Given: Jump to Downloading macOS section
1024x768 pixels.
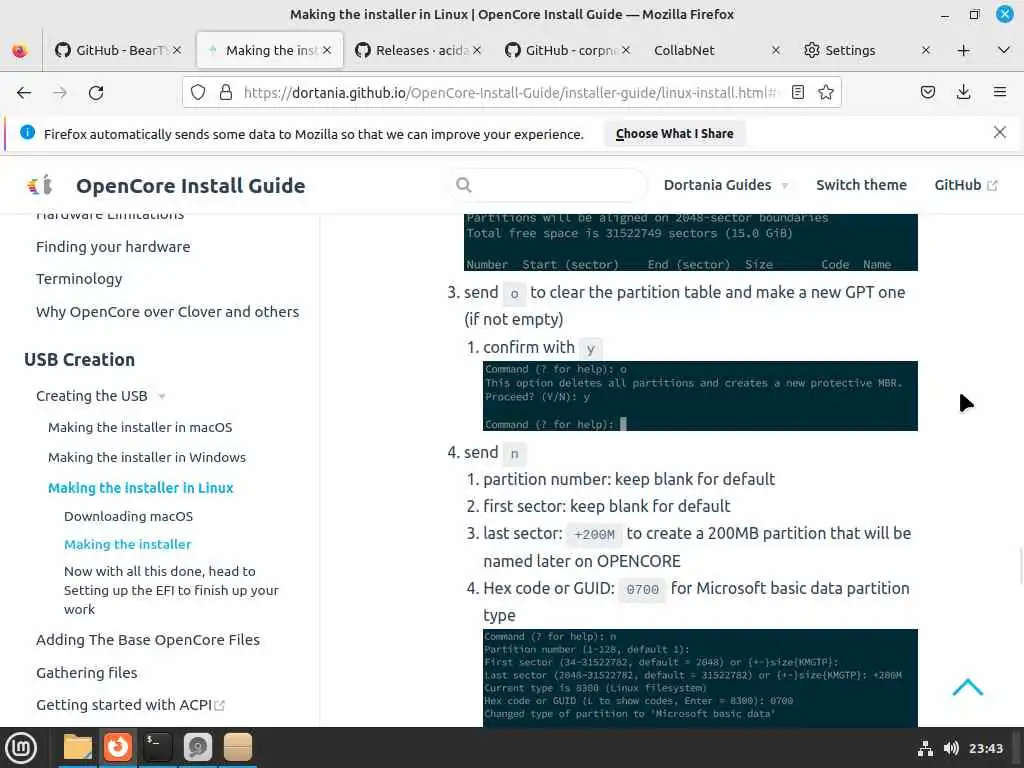Looking at the screenshot, I should click(x=128, y=516).
